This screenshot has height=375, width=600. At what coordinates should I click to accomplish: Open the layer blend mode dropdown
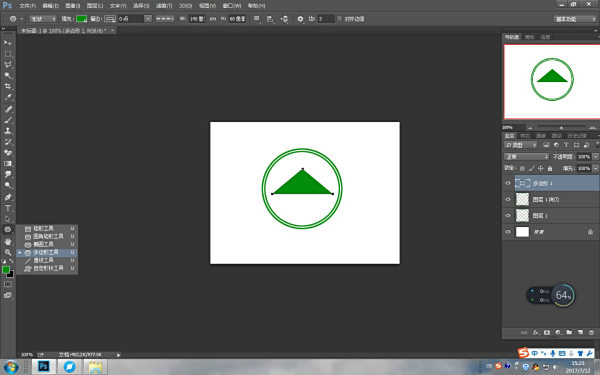tap(527, 157)
